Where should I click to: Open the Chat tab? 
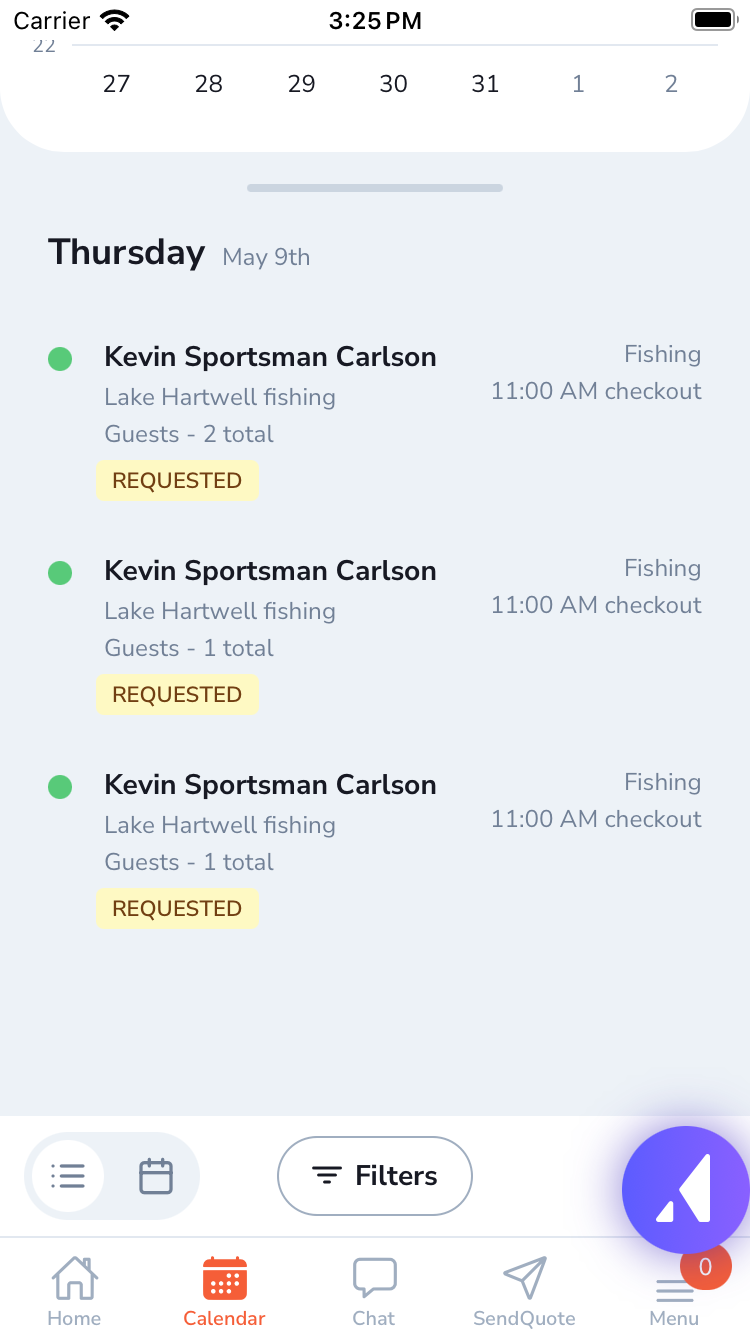tap(374, 1291)
